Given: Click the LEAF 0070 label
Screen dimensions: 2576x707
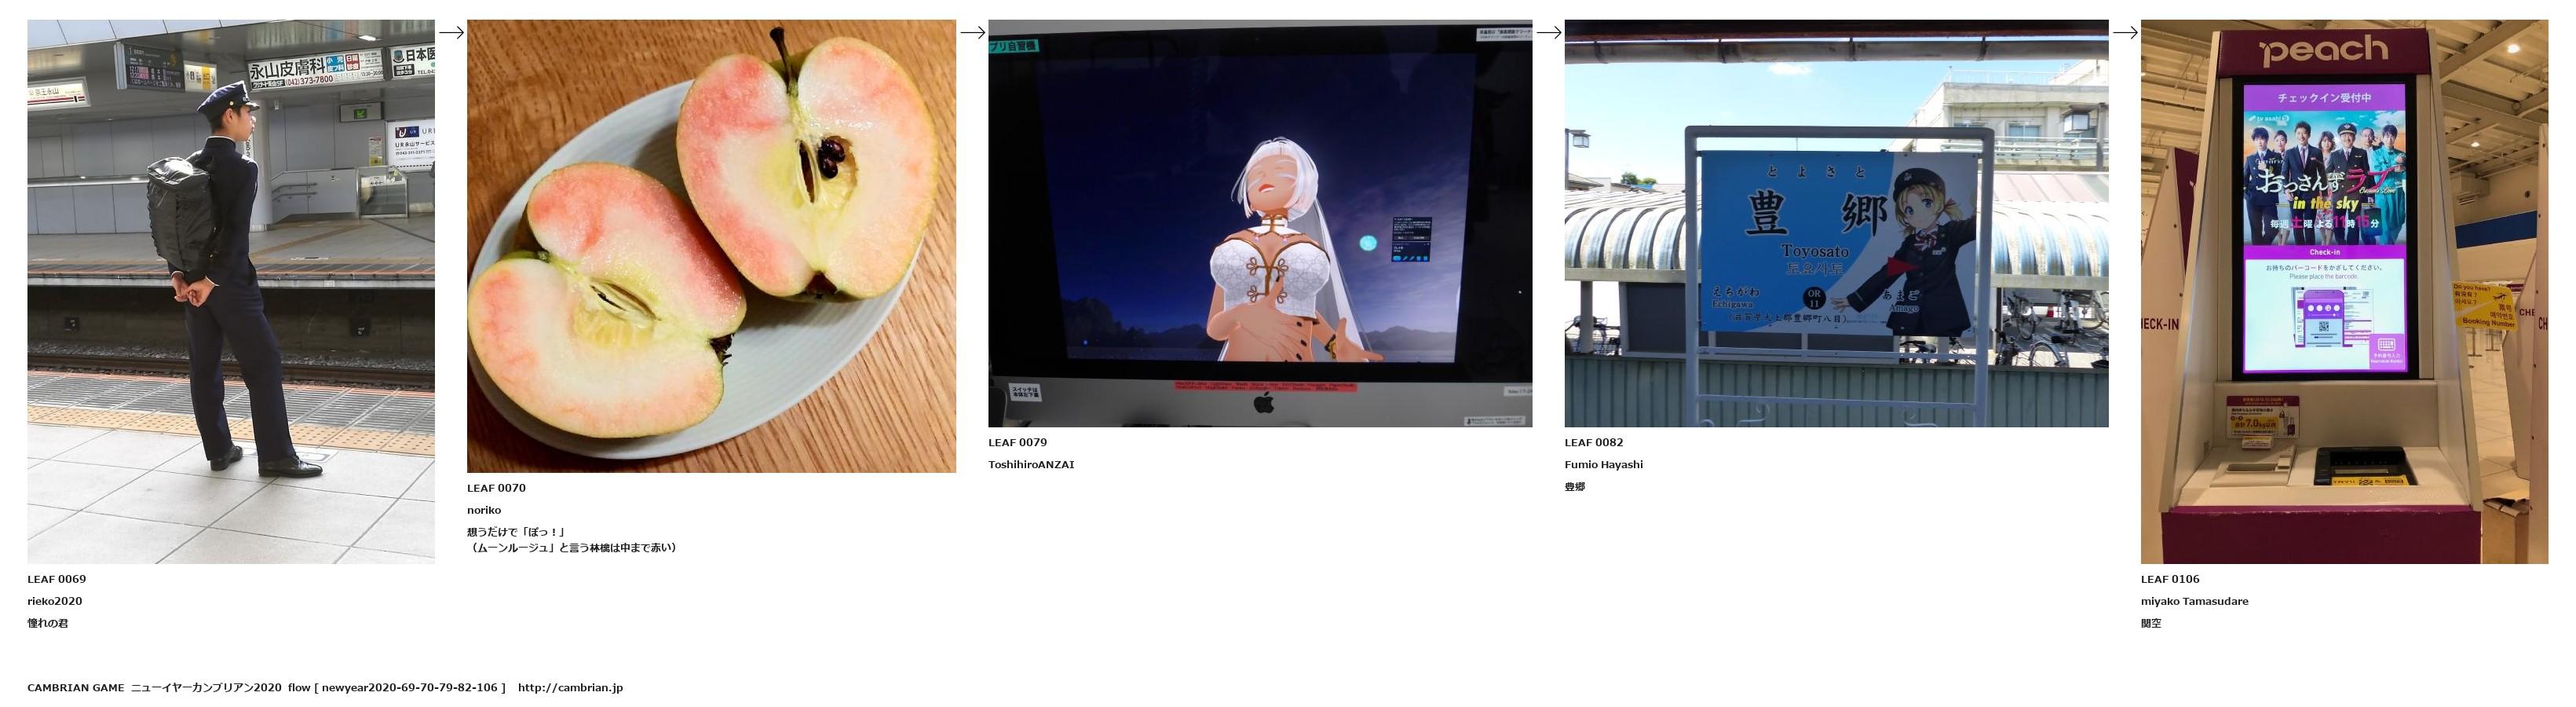Looking at the screenshot, I should click(496, 488).
